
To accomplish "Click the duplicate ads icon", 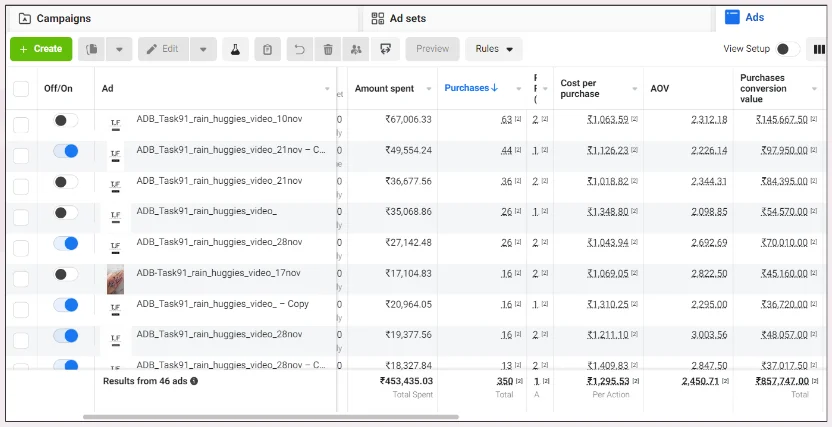I will coord(92,49).
